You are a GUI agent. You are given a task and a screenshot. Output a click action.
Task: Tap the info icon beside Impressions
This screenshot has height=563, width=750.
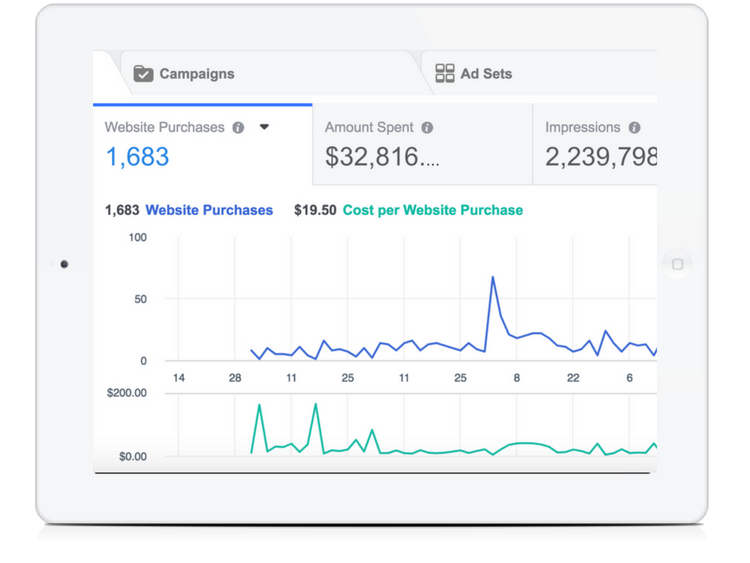634,128
